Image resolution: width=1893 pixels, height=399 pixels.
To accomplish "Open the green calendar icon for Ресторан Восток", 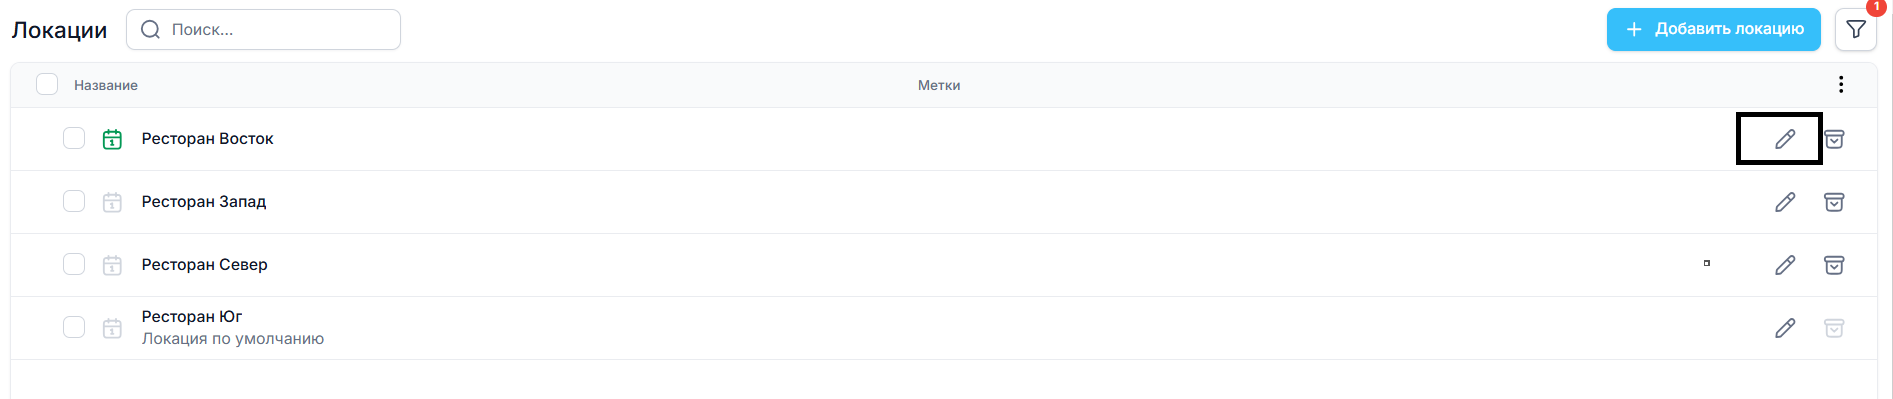I will [112, 139].
